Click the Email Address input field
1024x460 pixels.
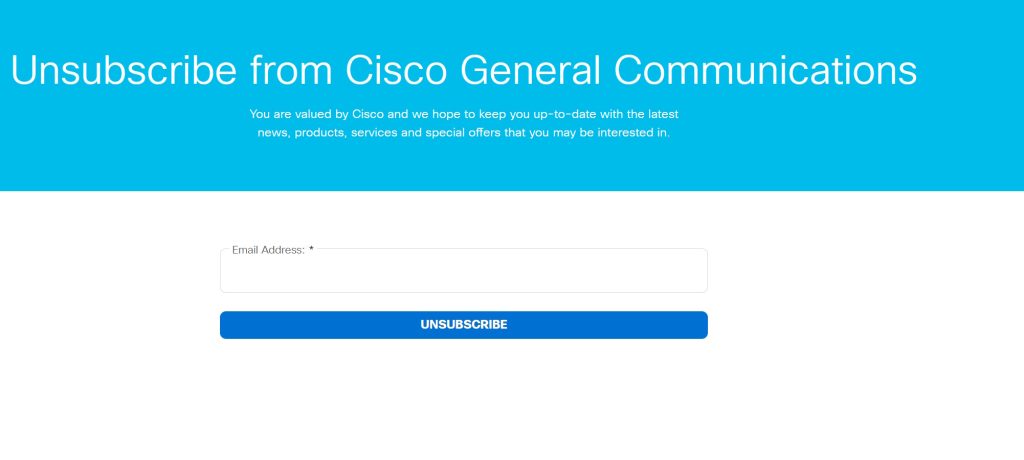point(463,274)
